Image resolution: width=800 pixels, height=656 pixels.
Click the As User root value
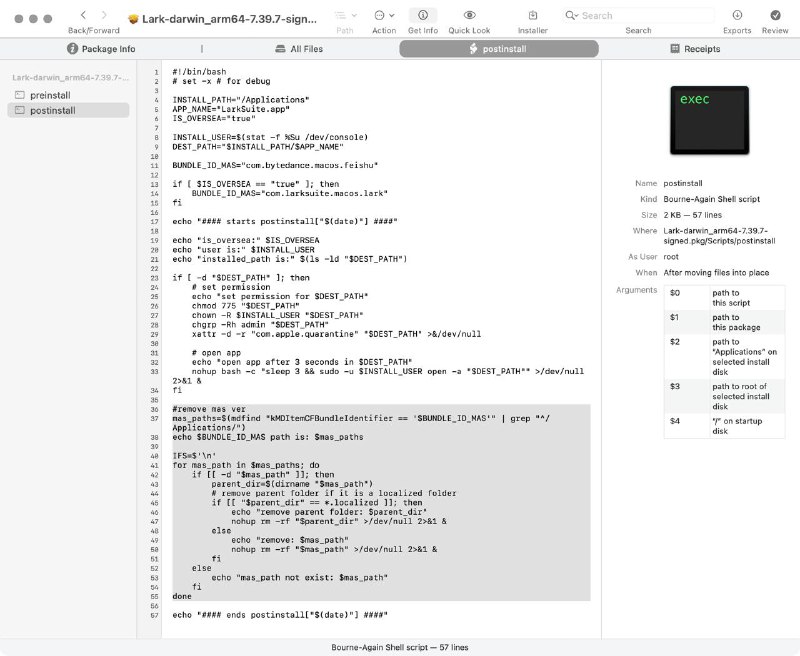click(x=671, y=257)
